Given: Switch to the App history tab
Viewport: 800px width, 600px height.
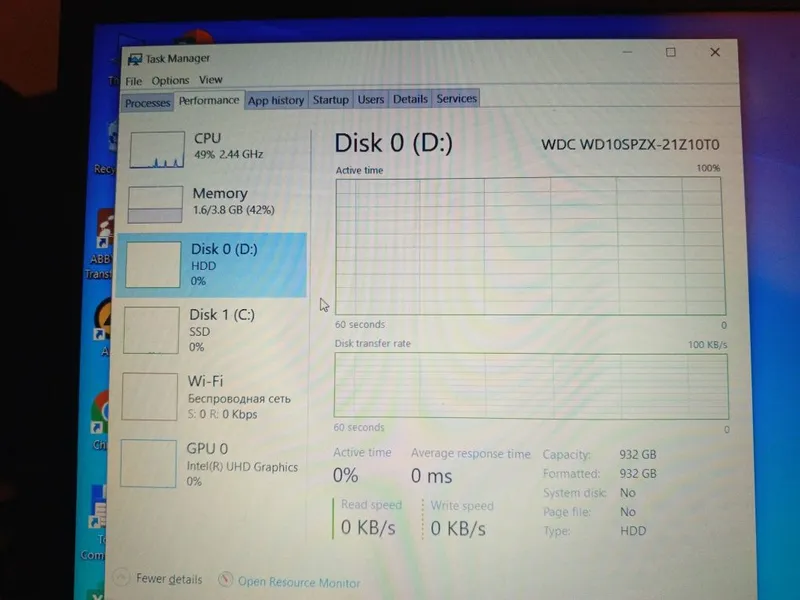Looking at the screenshot, I should coord(276,100).
